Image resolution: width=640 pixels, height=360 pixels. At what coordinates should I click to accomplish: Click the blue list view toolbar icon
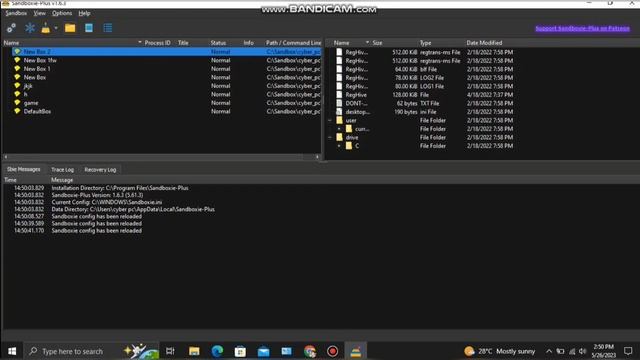pos(108,28)
